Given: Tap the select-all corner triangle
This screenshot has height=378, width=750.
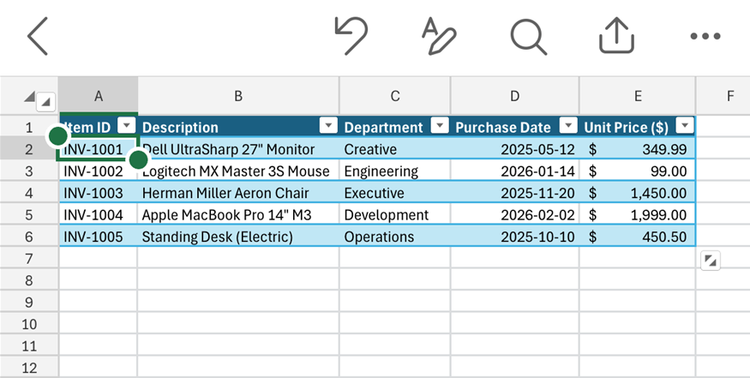Looking at the screenshot, I should (29, 97).
